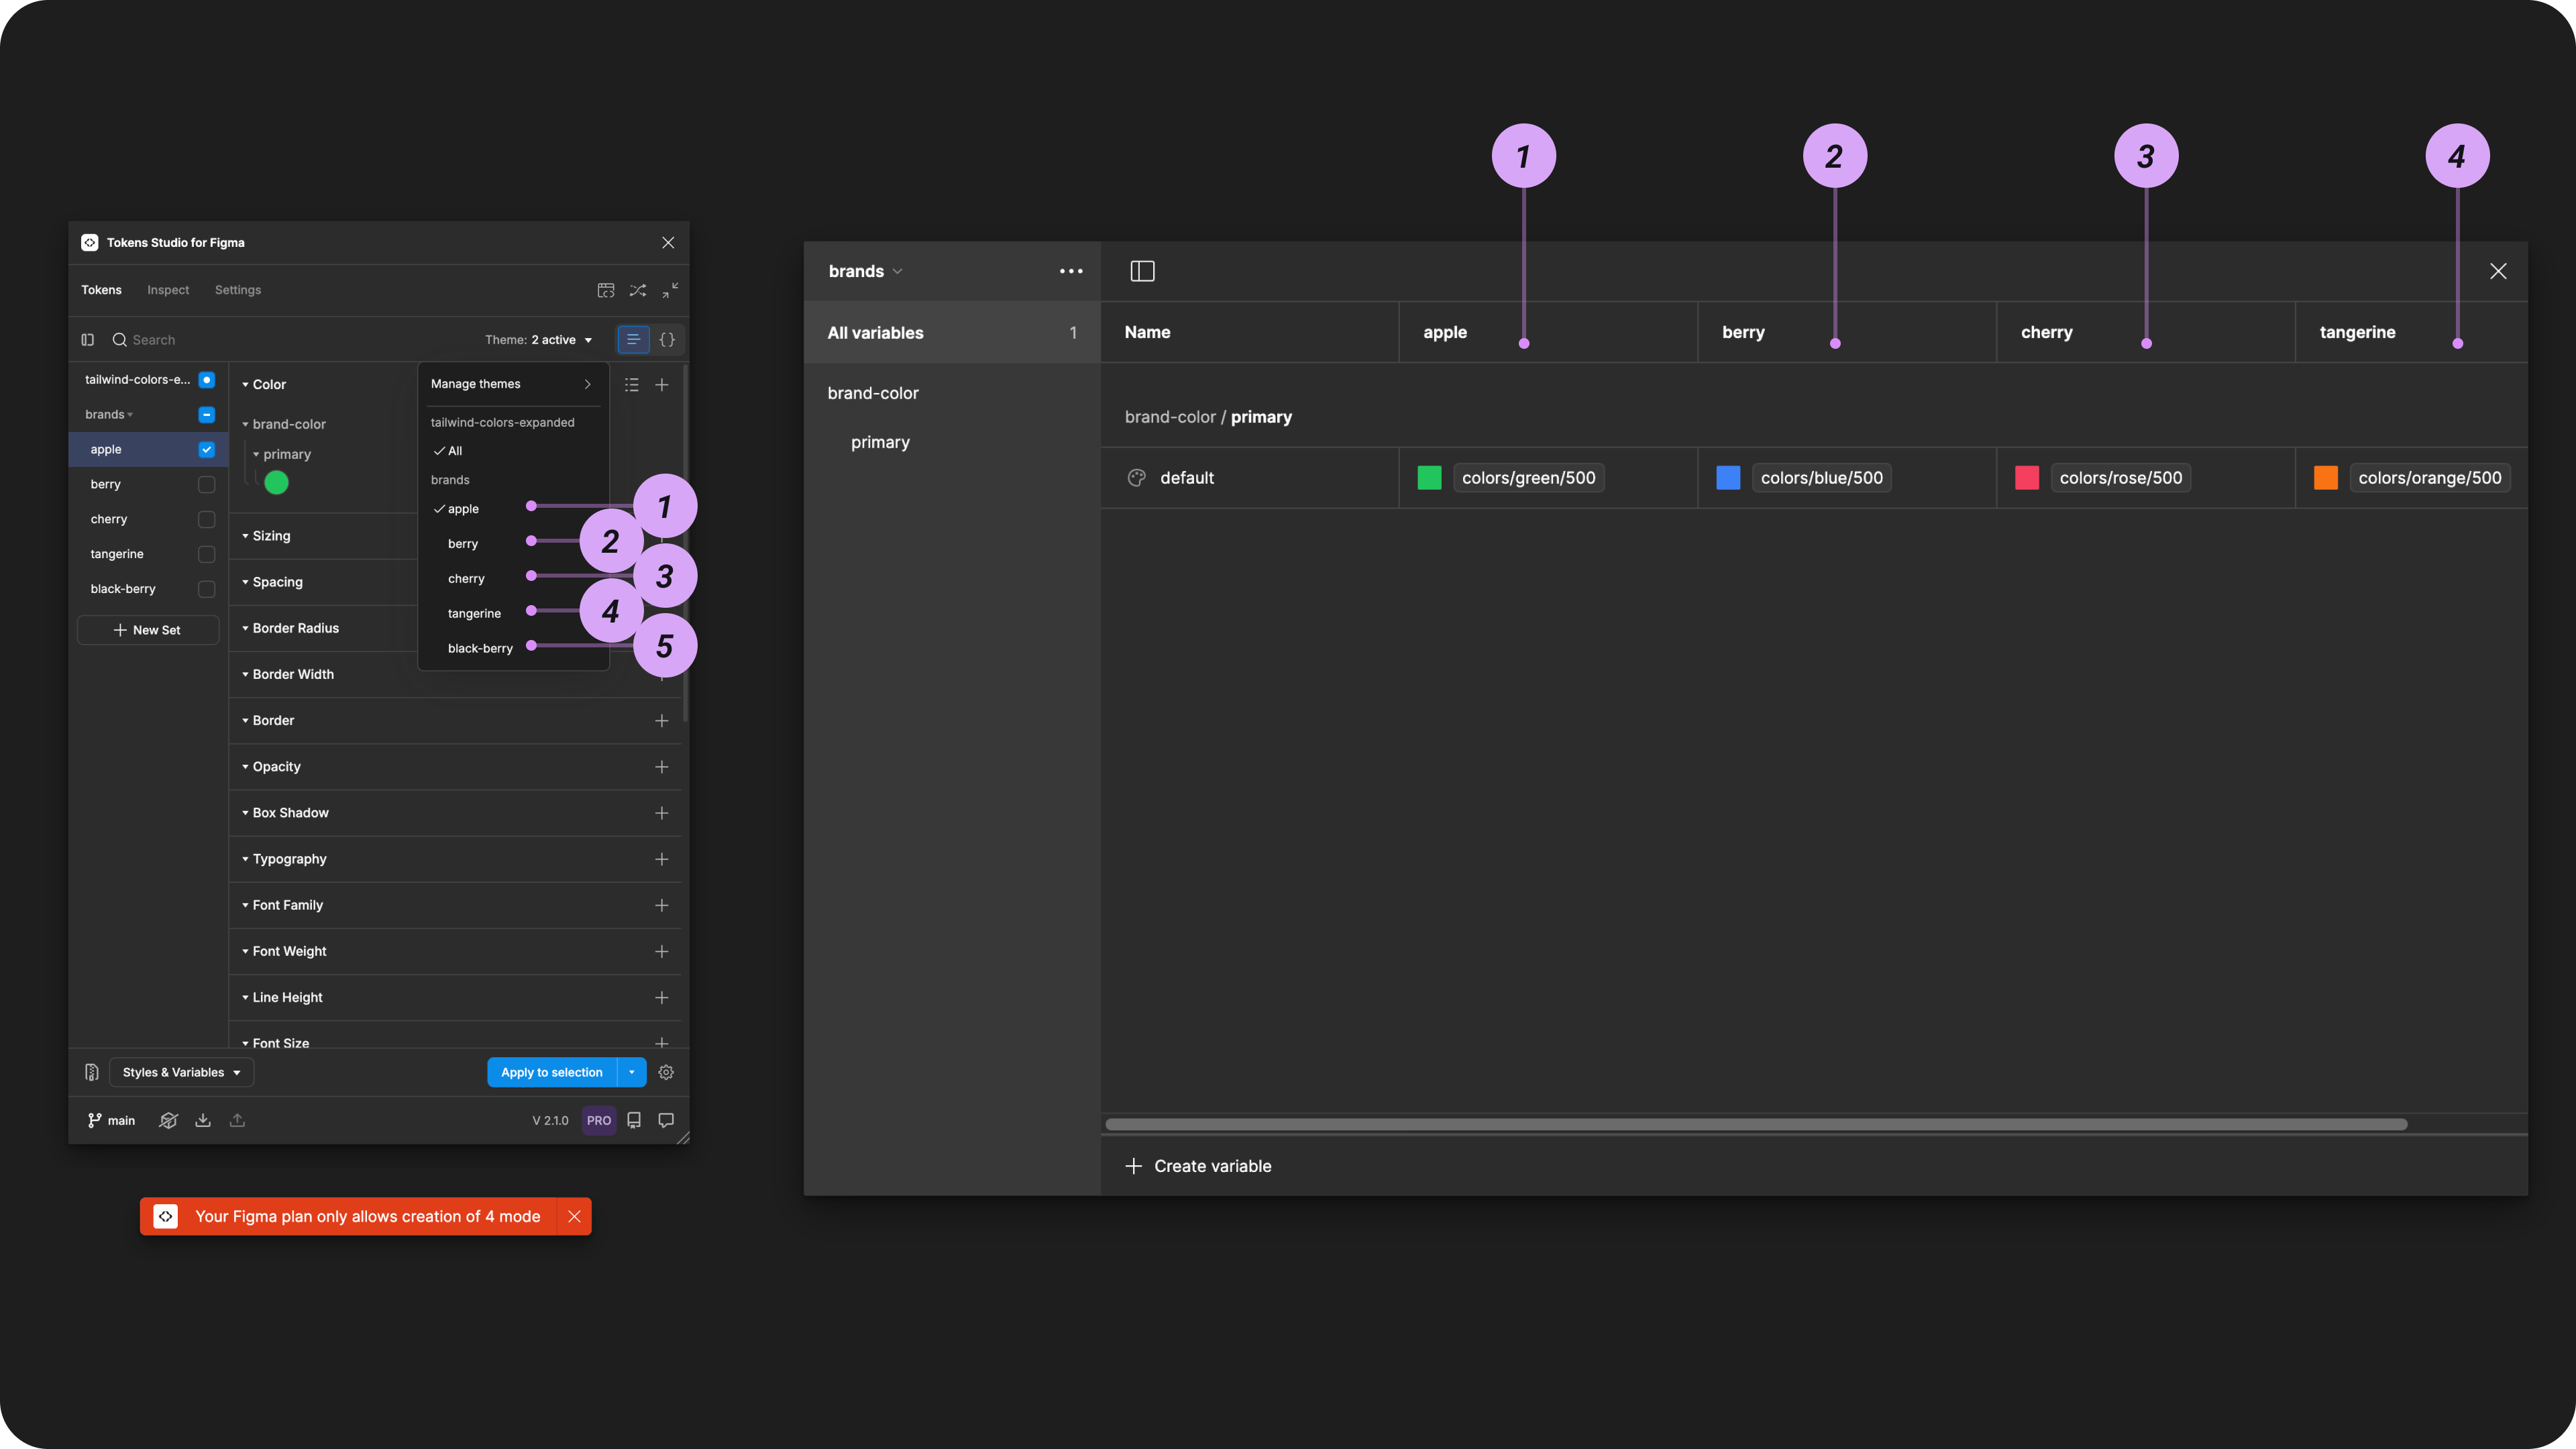
Task: Click Create variable
Action: click(x=1198, y=1166)
